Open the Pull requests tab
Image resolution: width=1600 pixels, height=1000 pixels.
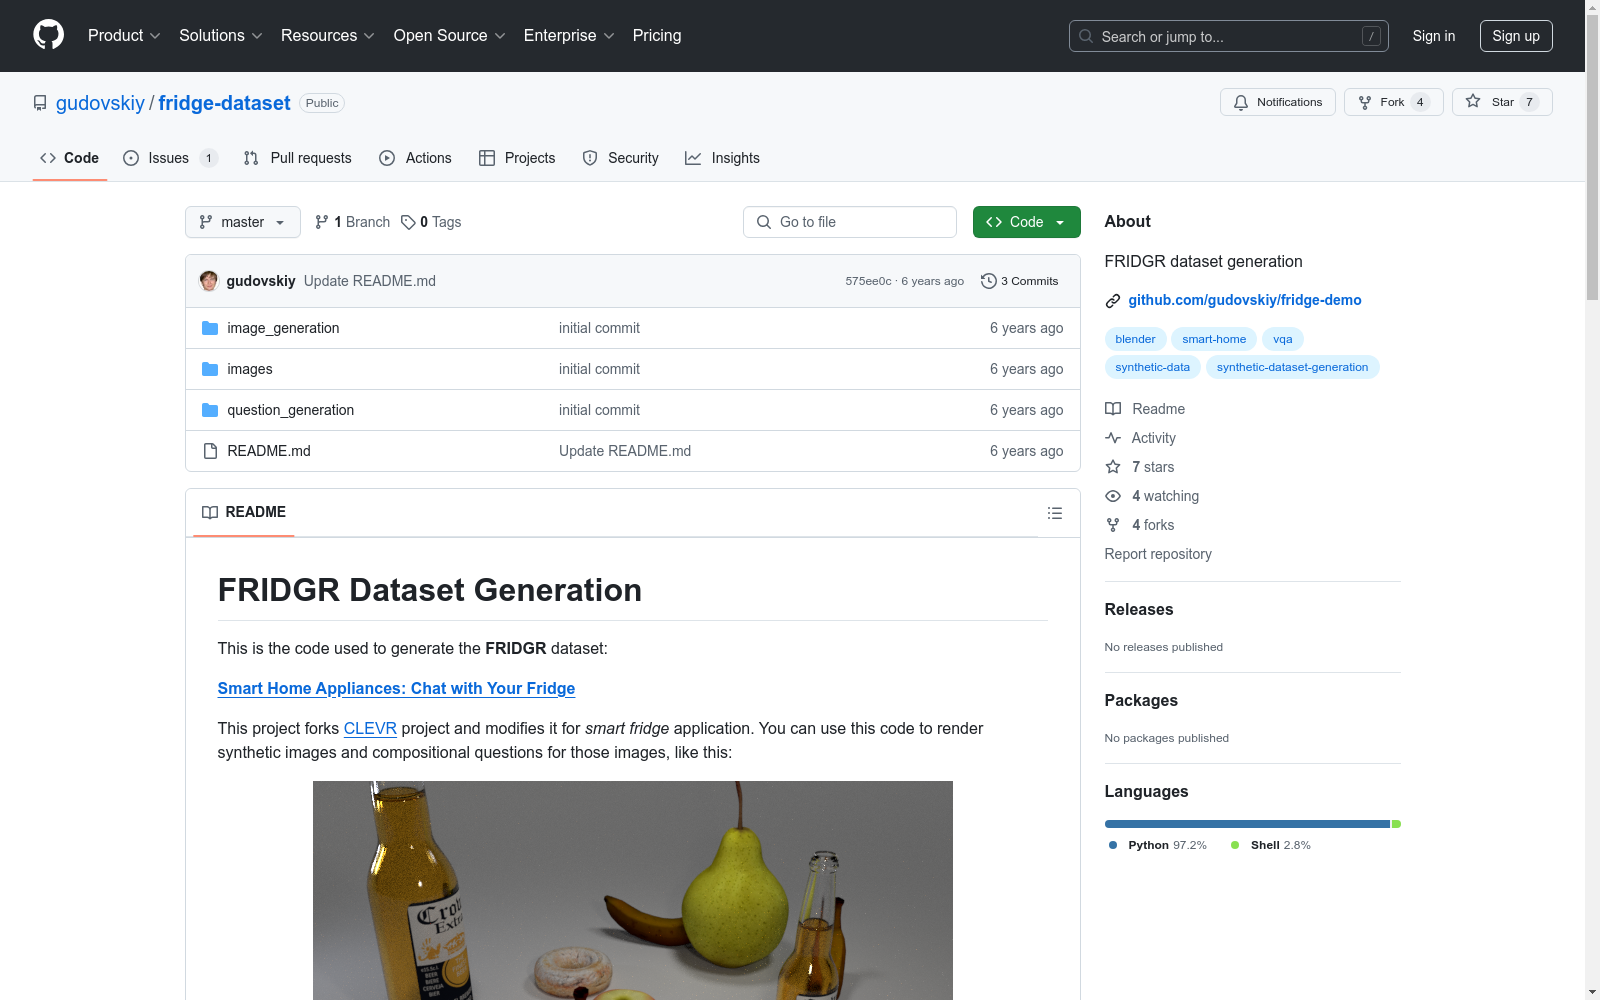(x=297, y=158)
